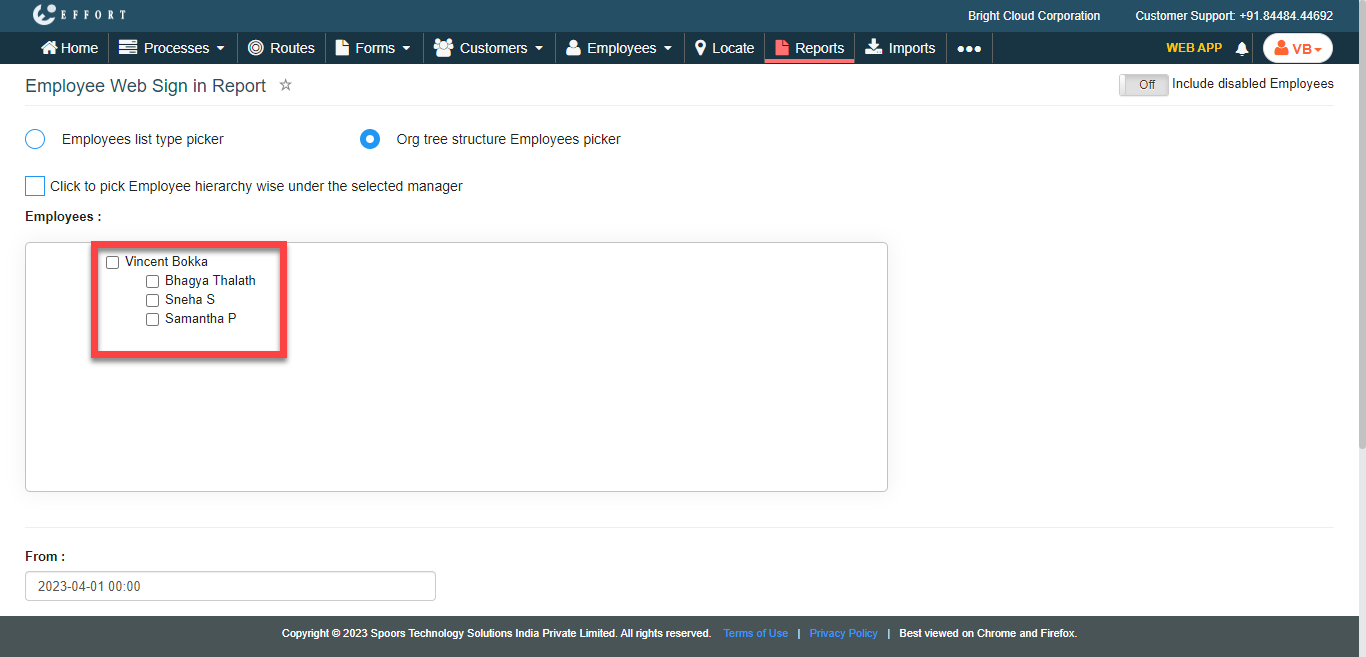Open Imports from the navigation bar
This screenshot has width=1366, height=657.
coord(900,48)
